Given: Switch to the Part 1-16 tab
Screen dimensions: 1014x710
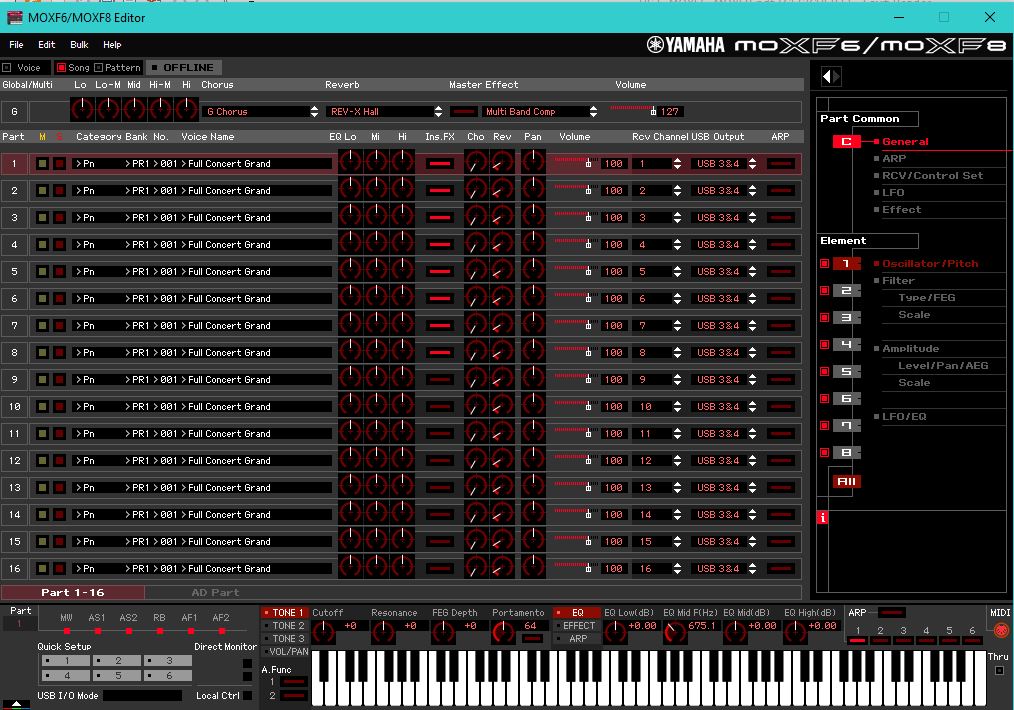Looking at the screenshot, I should click(x=72, y=592).
